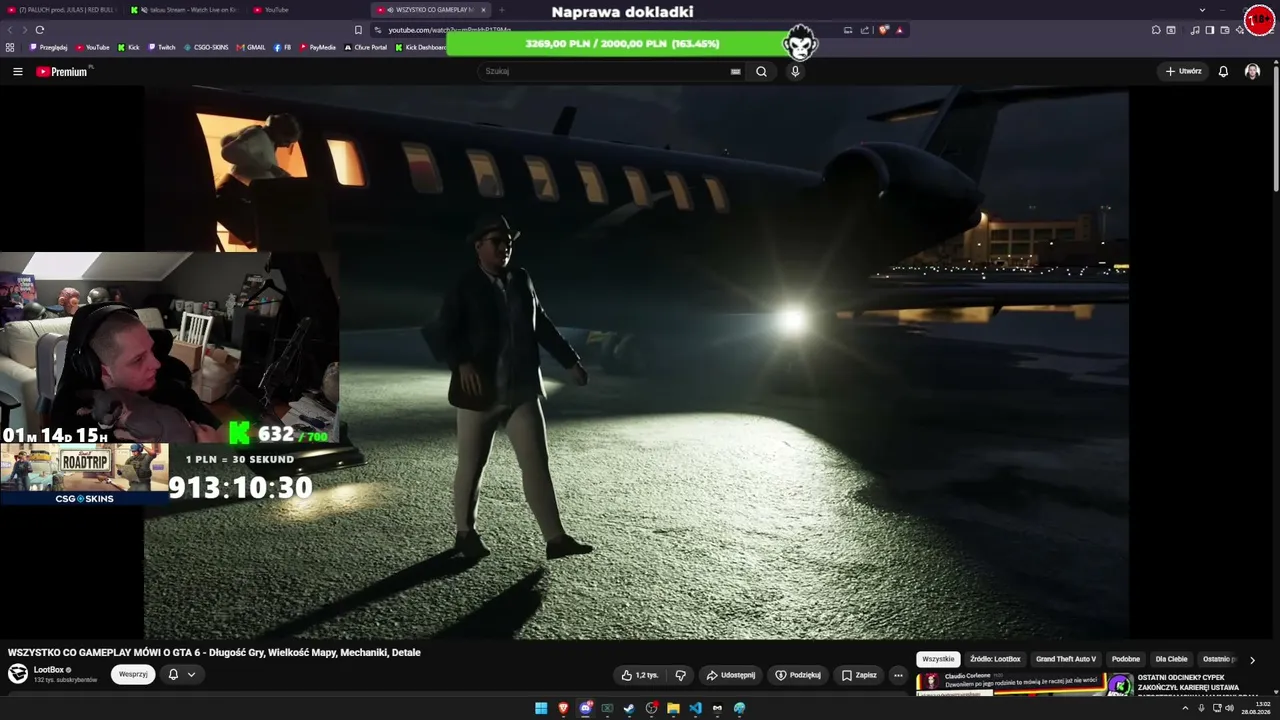Bookmark this page with the bookmark icon
Viewport: 1280px width, 720px height.
(358, 30)
